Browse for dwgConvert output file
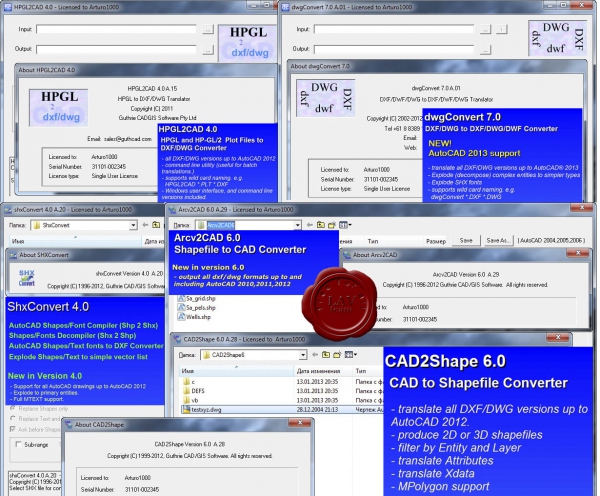The height and width of the screenshot is (496, 600). pyautogui.click(x=486, y=49)
